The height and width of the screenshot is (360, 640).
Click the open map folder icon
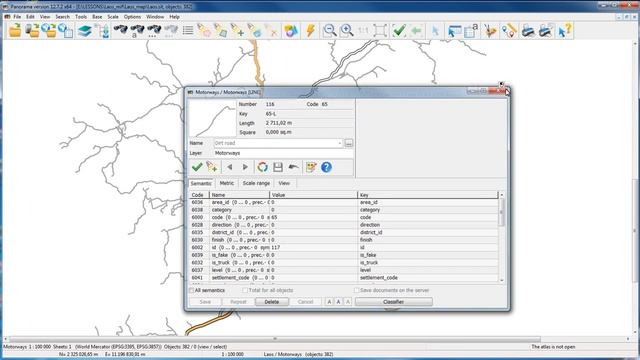click(x=15, y=31)
